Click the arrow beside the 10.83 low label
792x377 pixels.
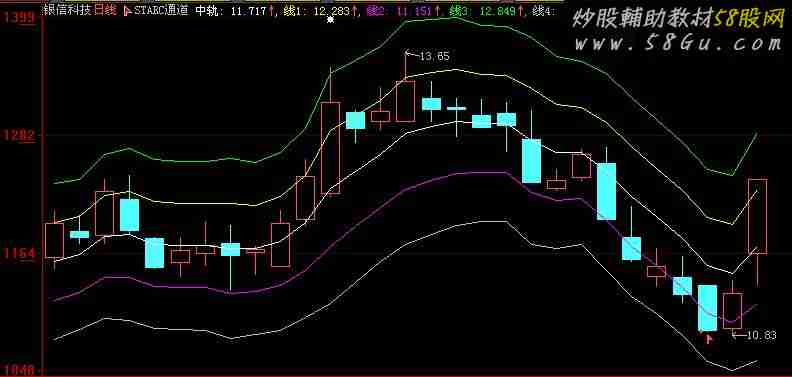738,335
